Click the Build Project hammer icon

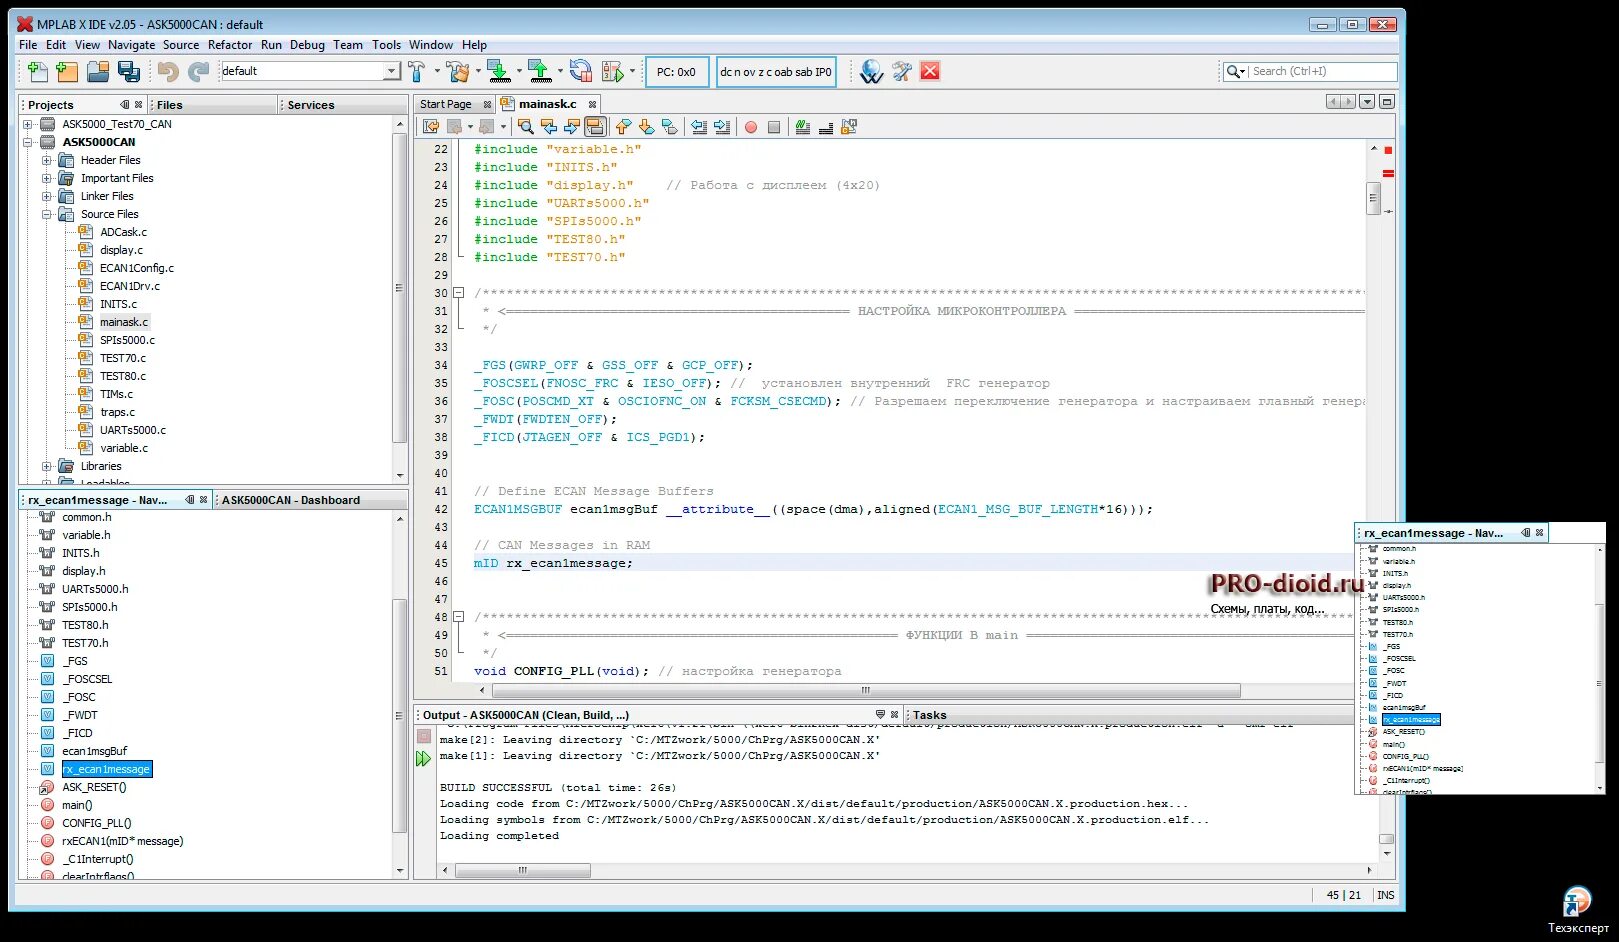pos(416,71)
